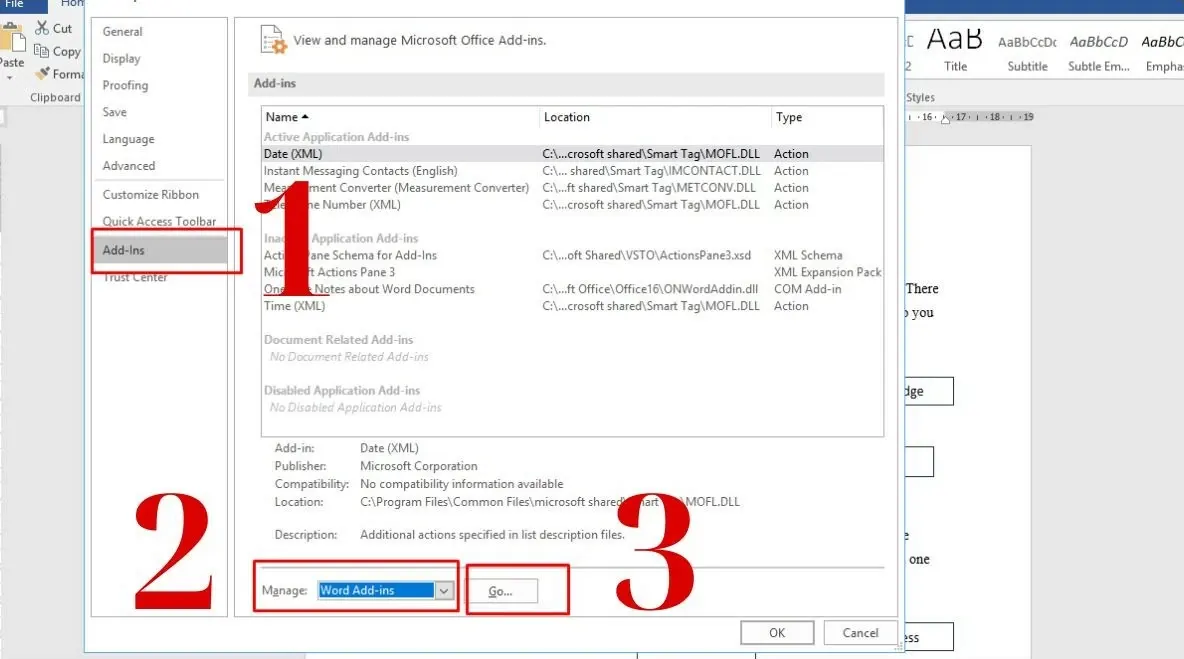1184x659 pixels.
Task: Click the Go... button
Action: pos(501,591)
